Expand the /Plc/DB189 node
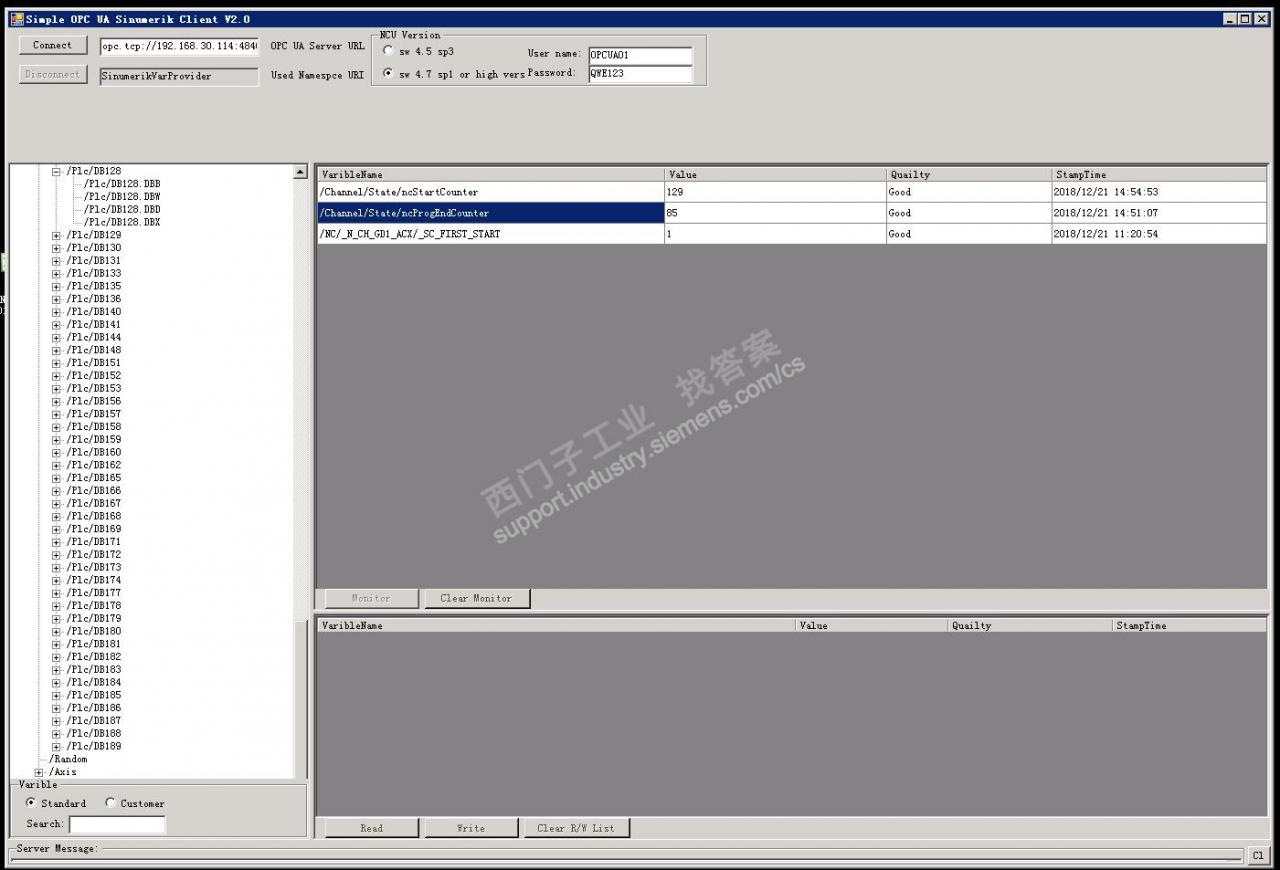1280x870 pixels. (57, 746)
